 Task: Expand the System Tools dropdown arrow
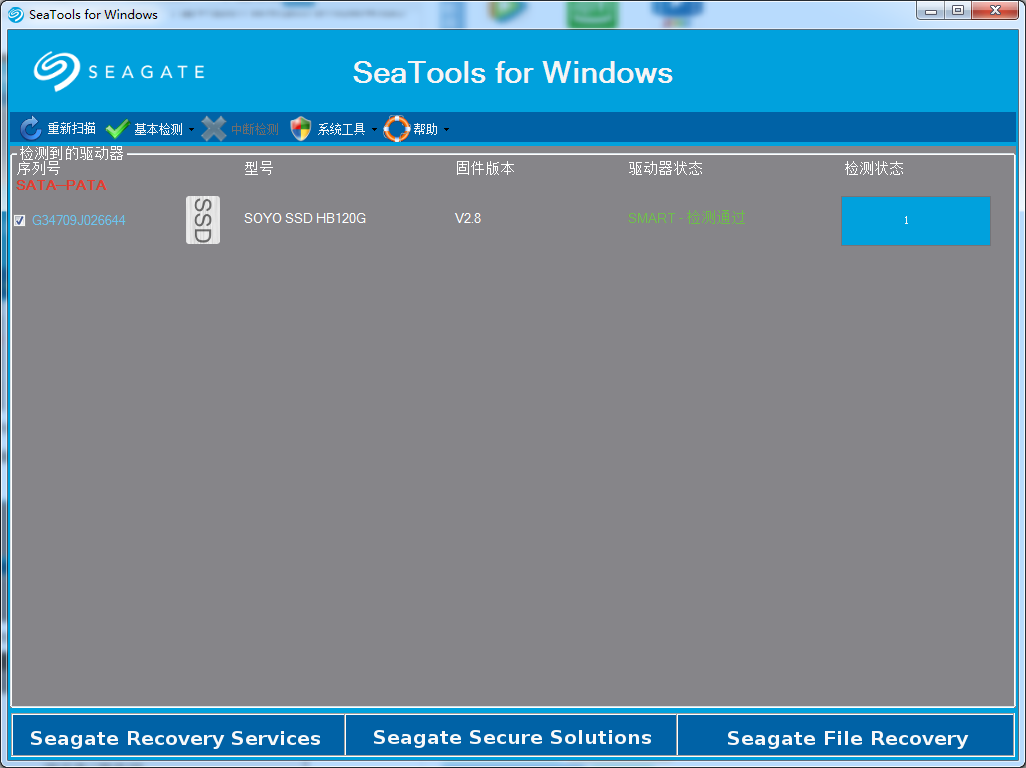[x=377, y=128]
